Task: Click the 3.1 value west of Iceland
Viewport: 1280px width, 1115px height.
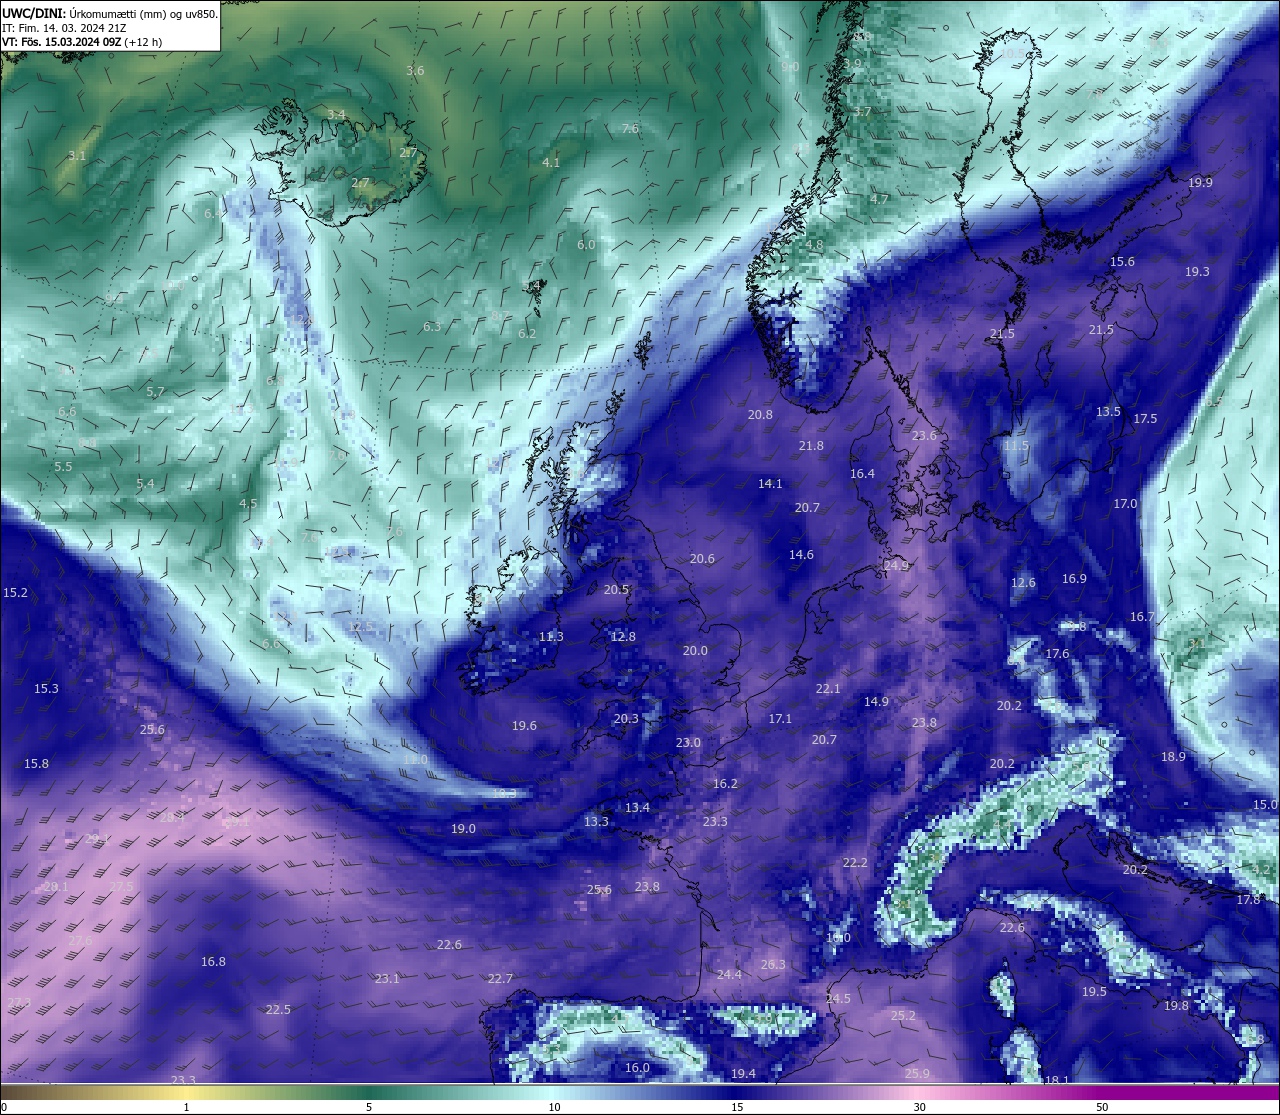Action: (x=77, y=156)
